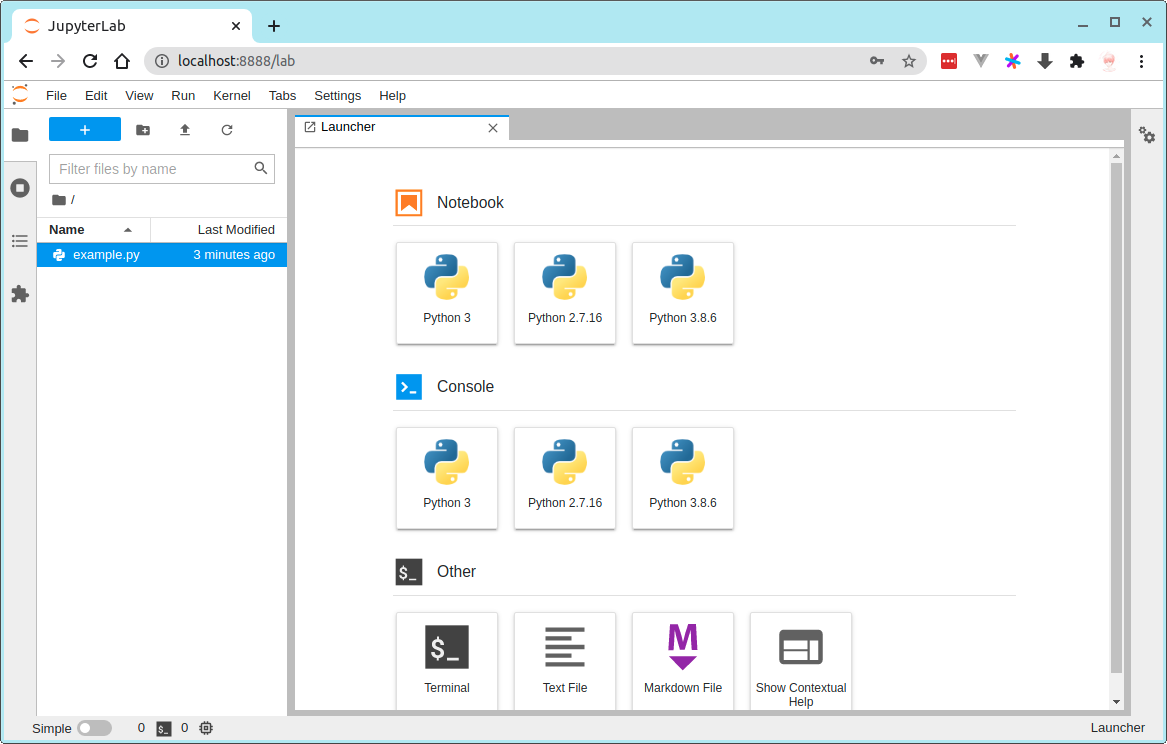
Task: Click the Upload Files arrow icon
Action: pyautogui.click(x=185, y=130)
